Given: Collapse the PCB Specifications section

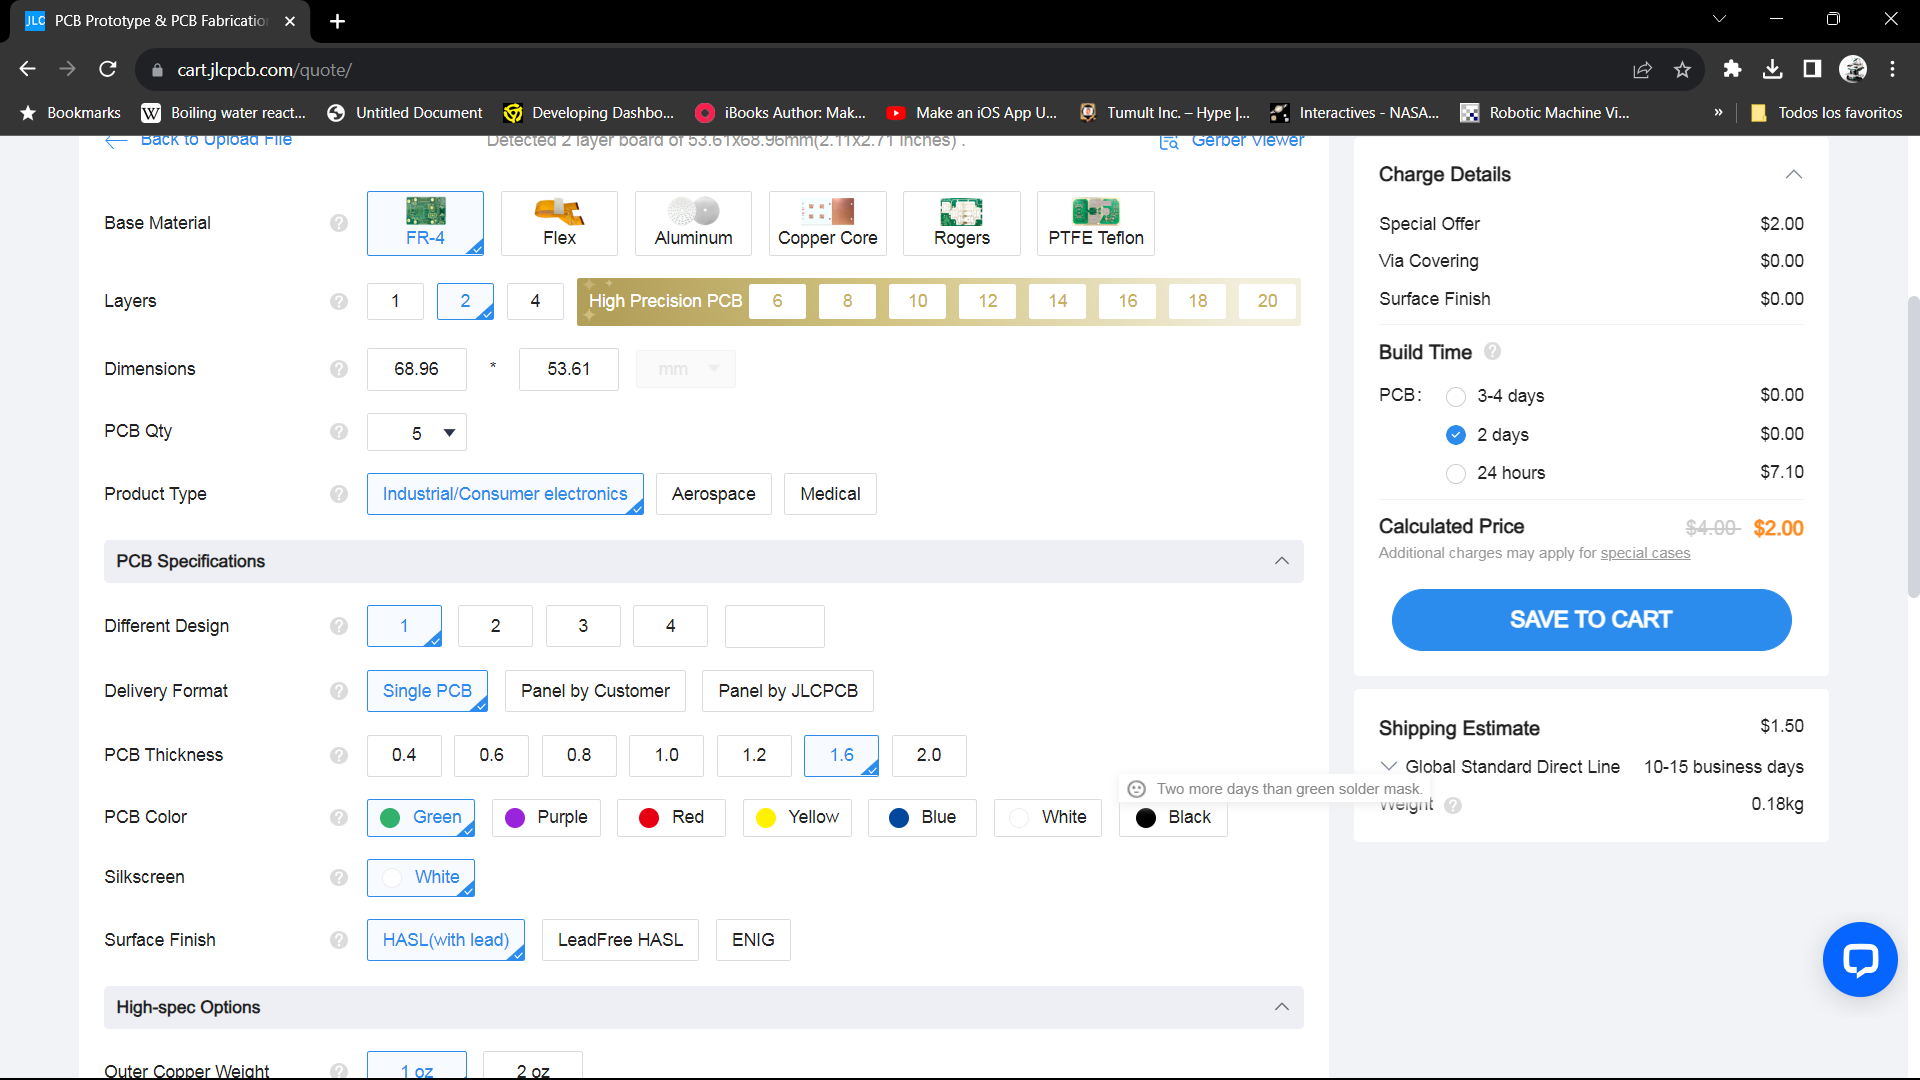Looking at the screenshot, I should tap(1281, 561).
